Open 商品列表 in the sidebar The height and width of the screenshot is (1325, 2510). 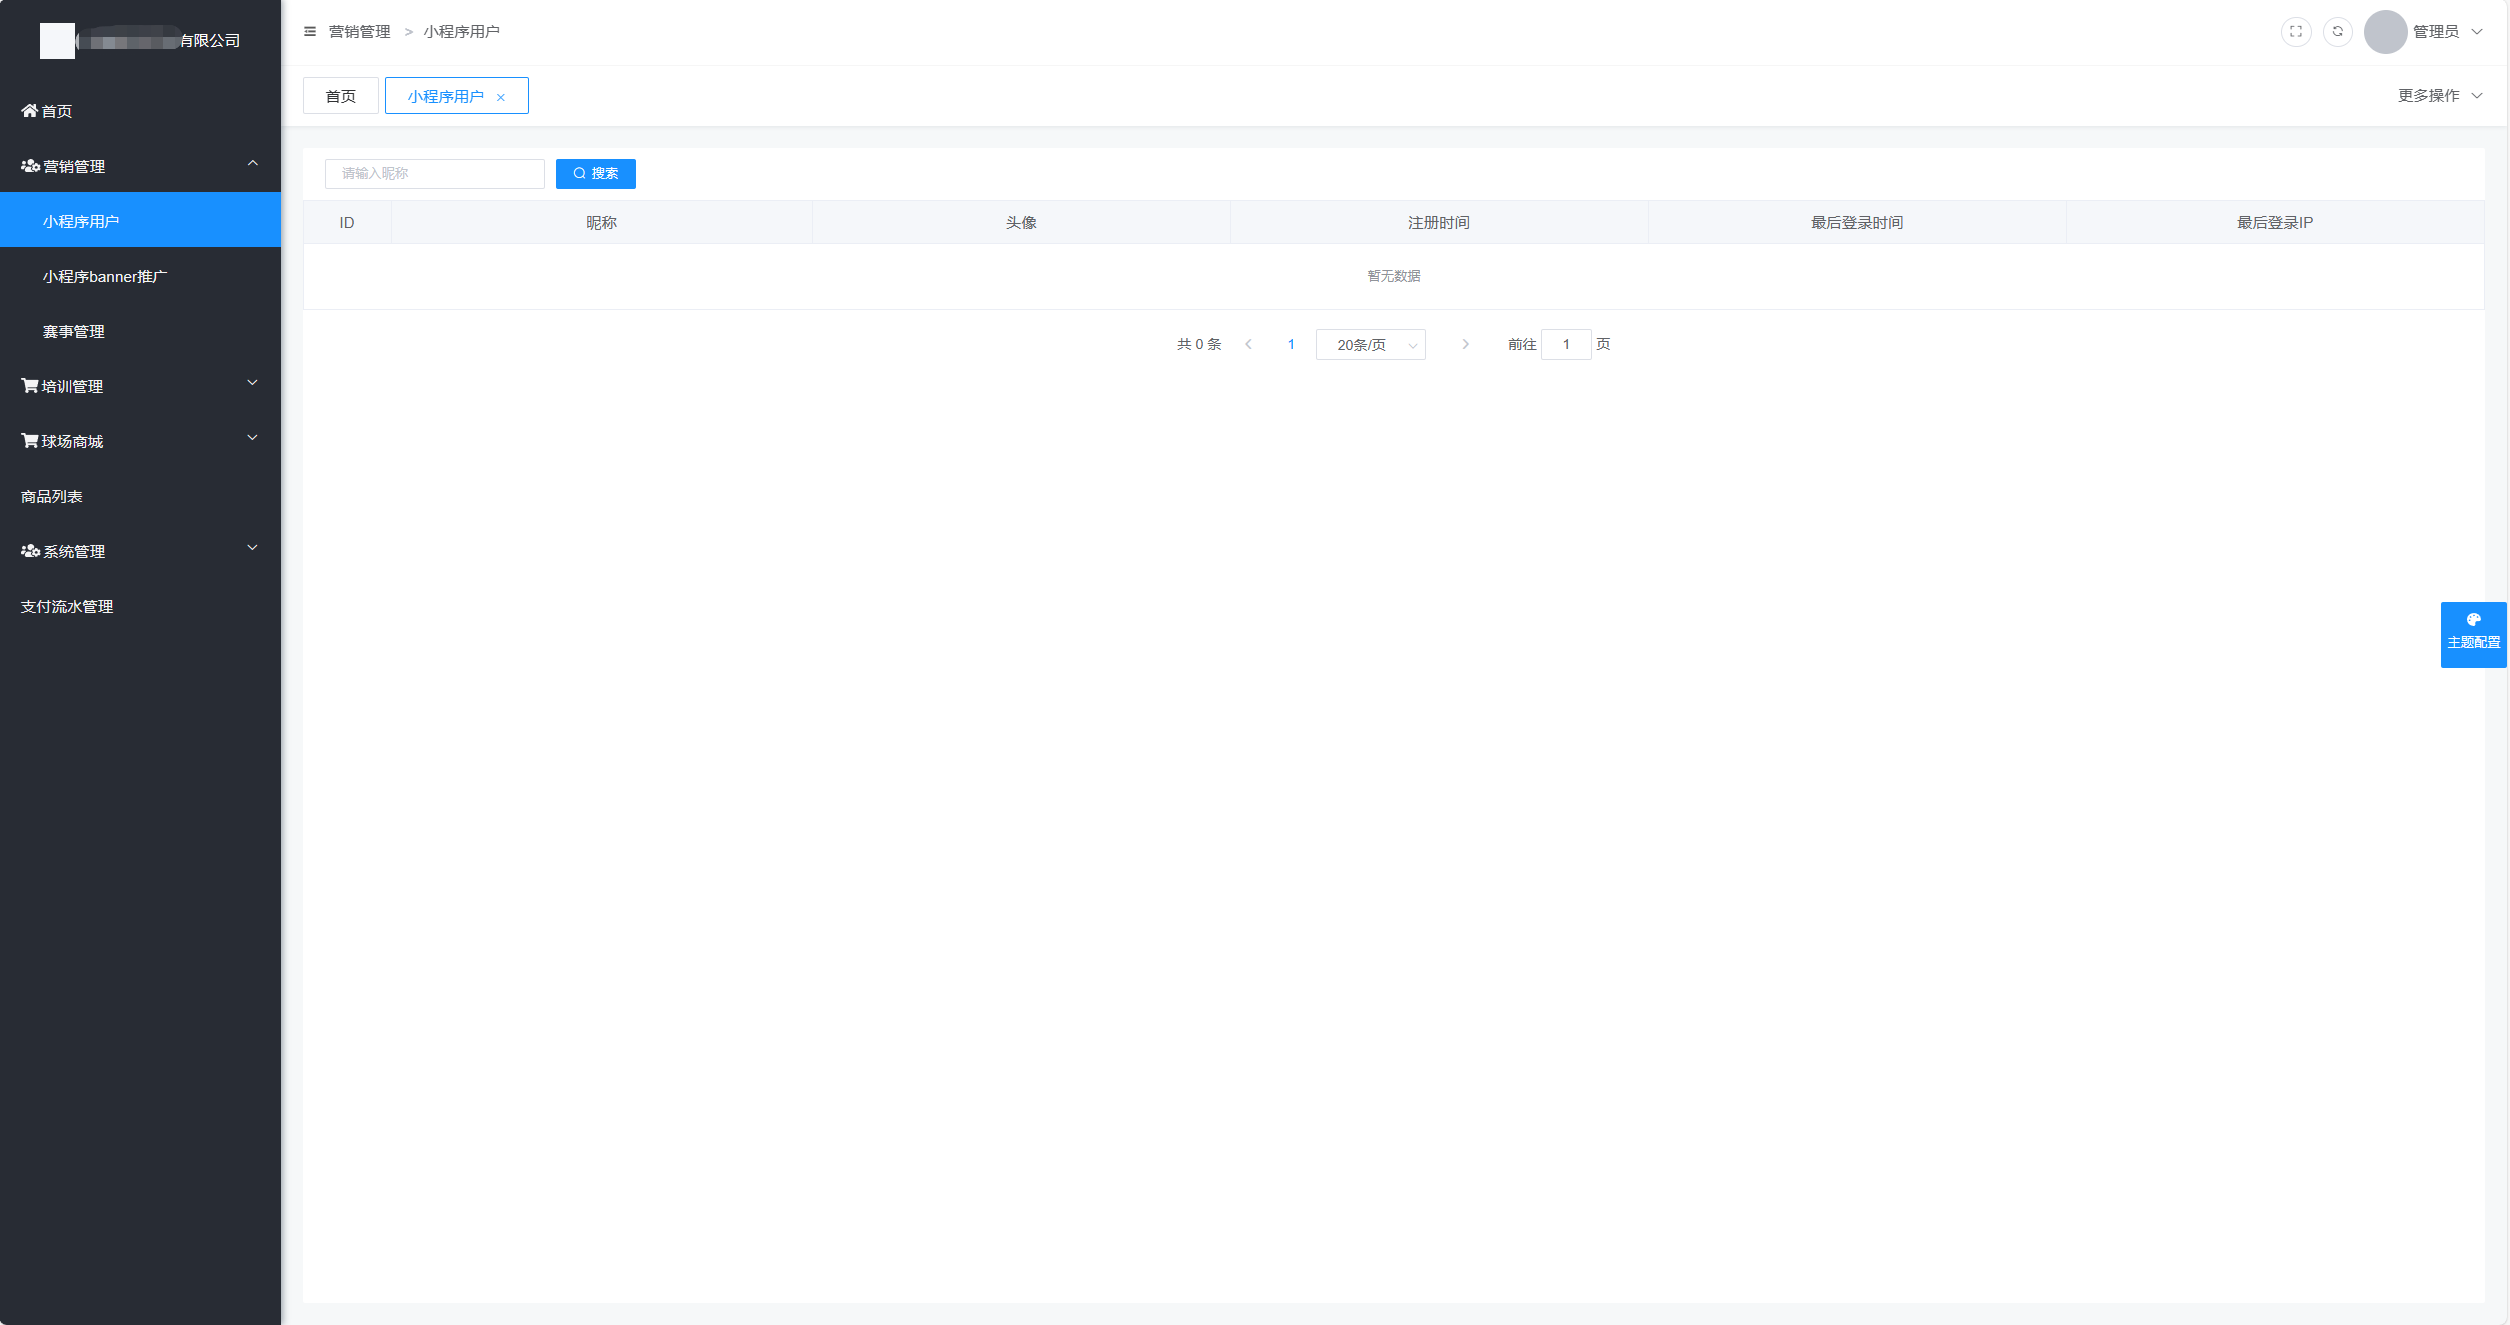[140, 496]
